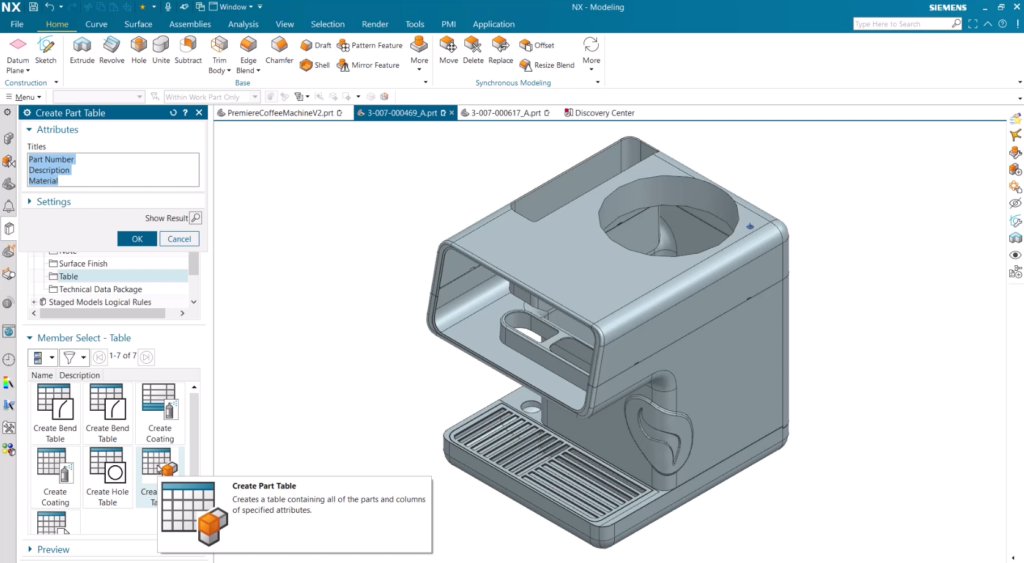Screen dimensions: 1024x563
Task: Click the Titles attributes text box
Action: coord(113,170)
